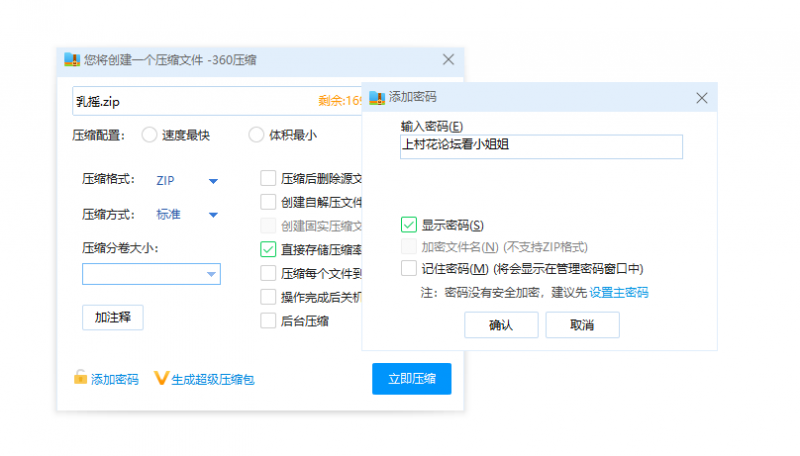800x456 pixels.
Task: Open the 设置主密码 link
Action: tap(619, 293)
